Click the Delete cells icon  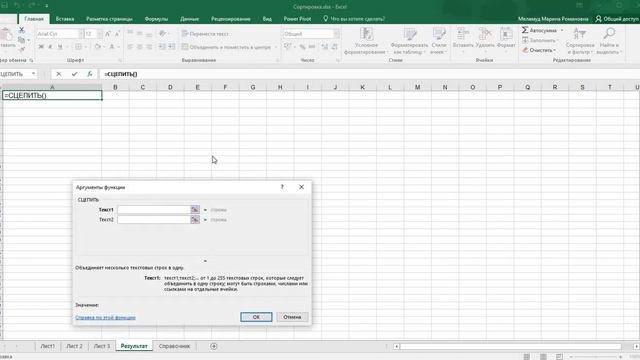(484, 34)
